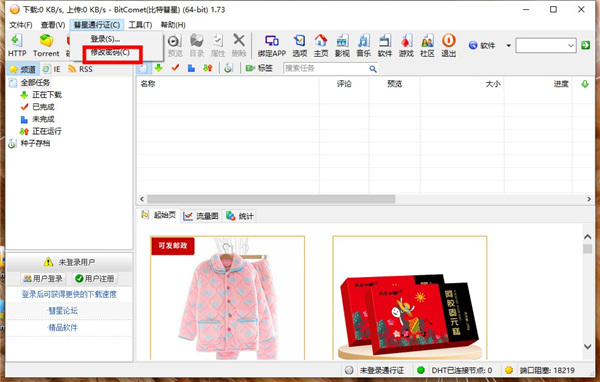Screen dimensions: 600x382
Task: Switch to the IE sidebar tab
Action: point(52,69)
